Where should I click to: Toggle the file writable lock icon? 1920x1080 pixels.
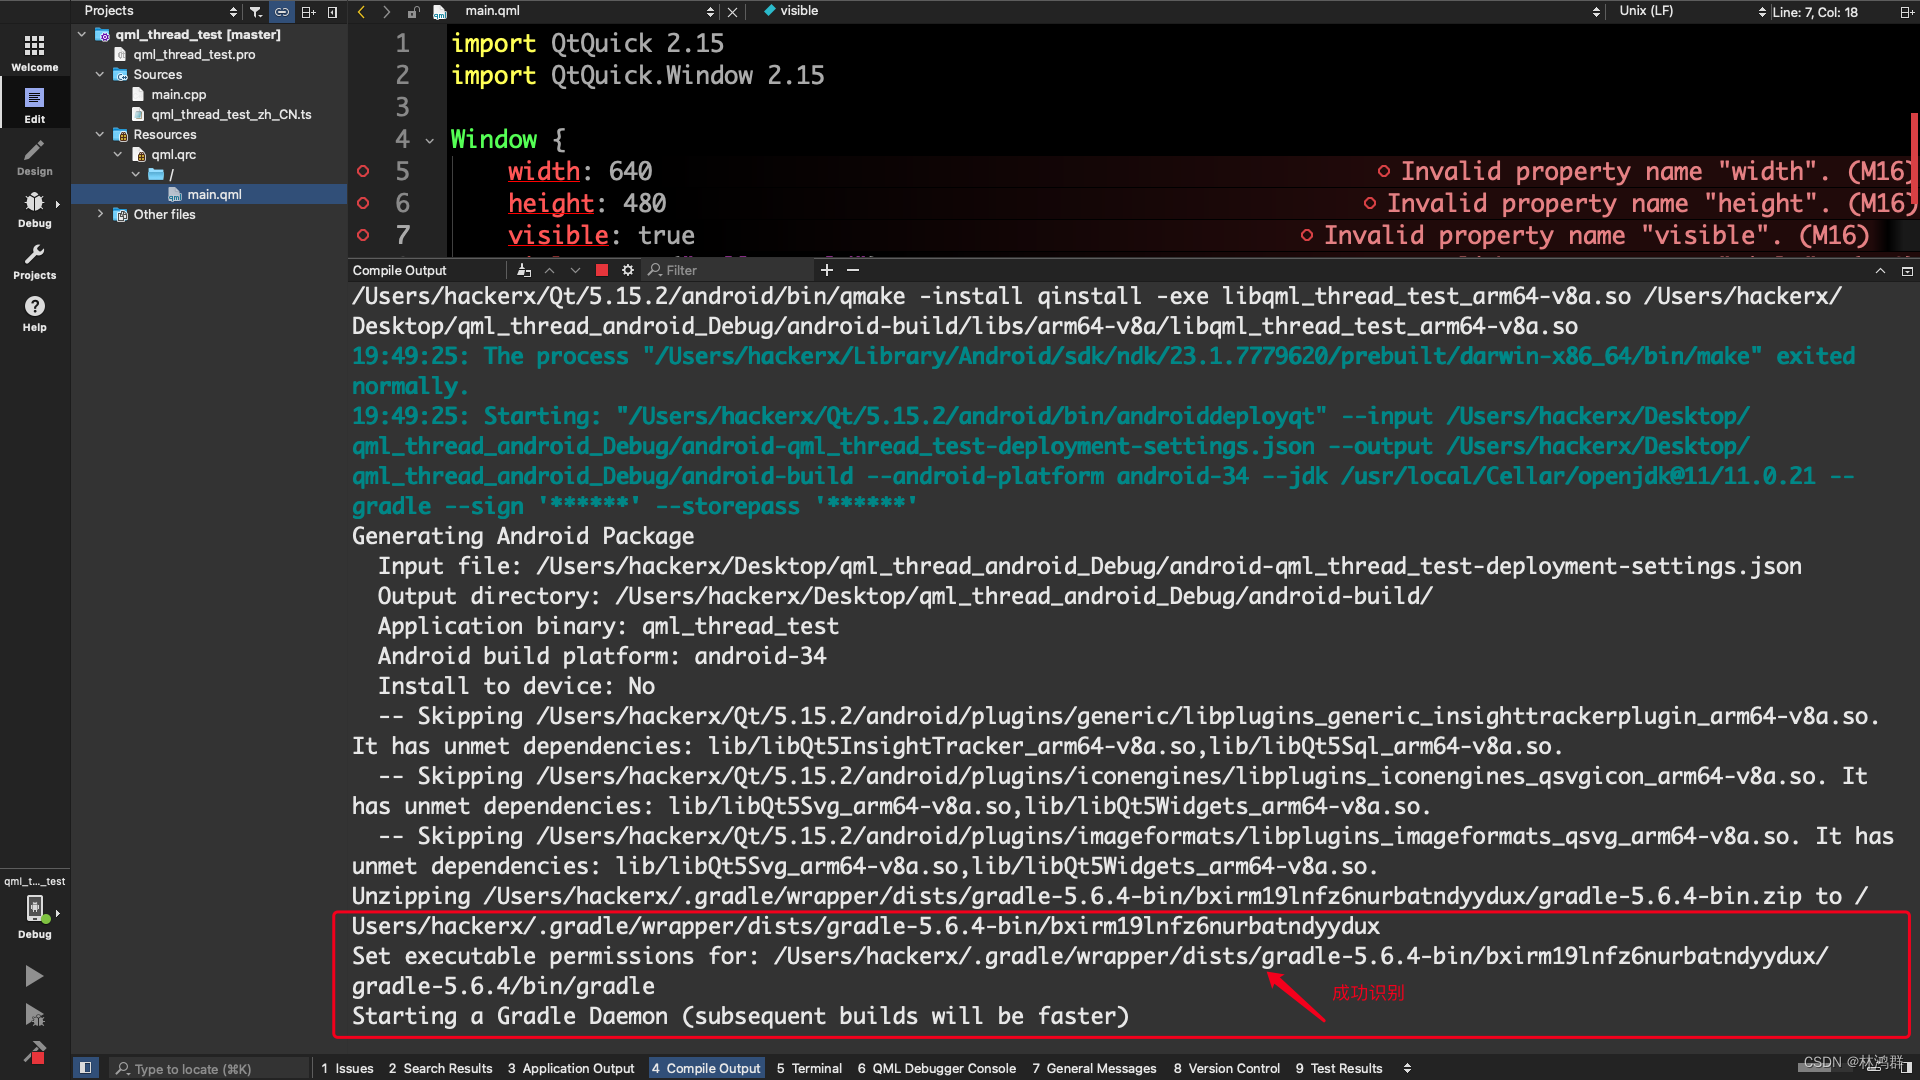point(413,12)
